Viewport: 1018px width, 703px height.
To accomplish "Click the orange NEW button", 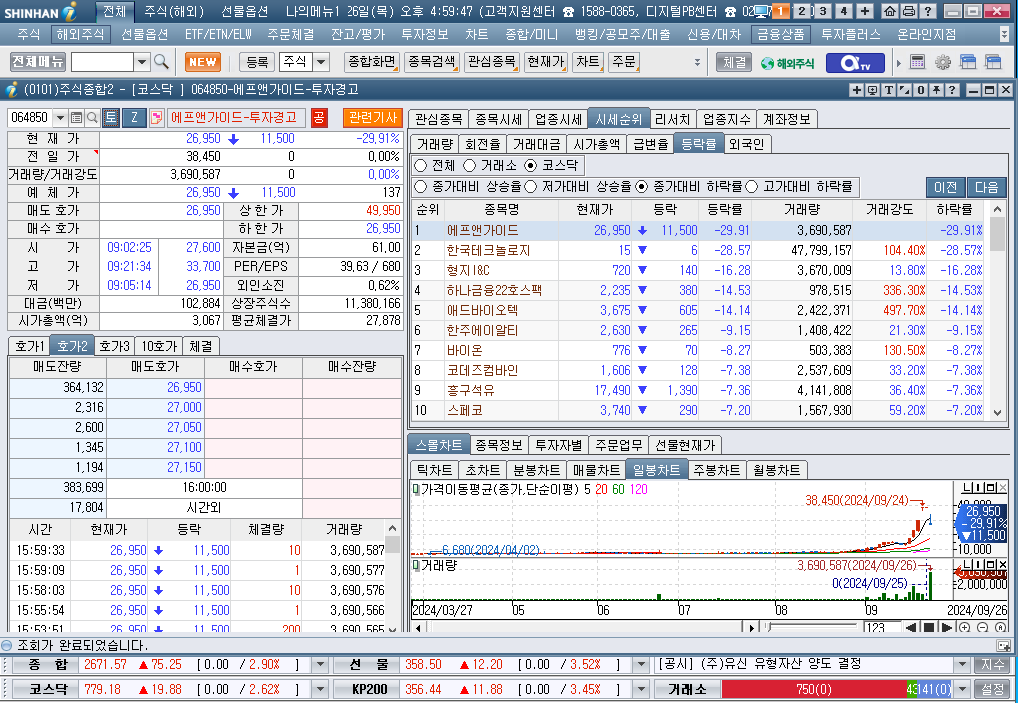I will point(203,62).
